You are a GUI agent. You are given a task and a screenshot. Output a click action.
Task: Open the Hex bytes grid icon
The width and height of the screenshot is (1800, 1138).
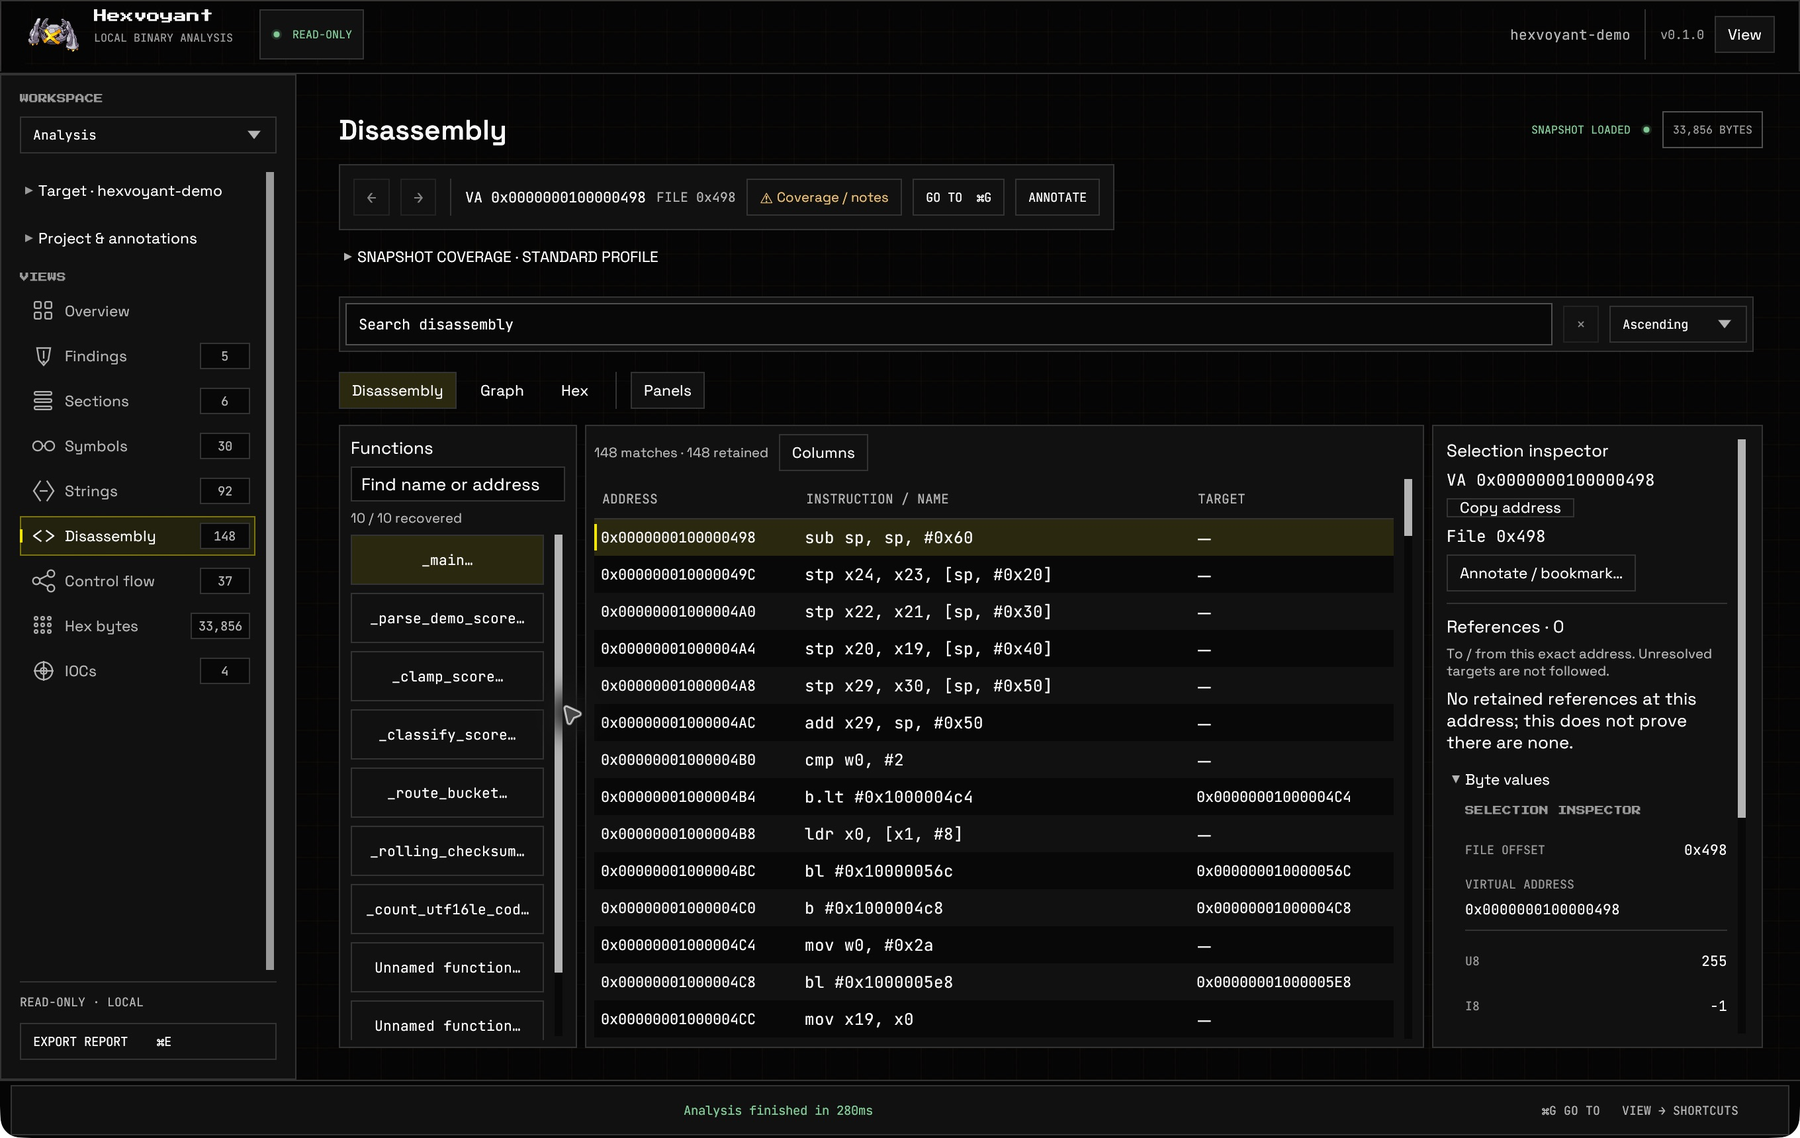pos(43,626)
